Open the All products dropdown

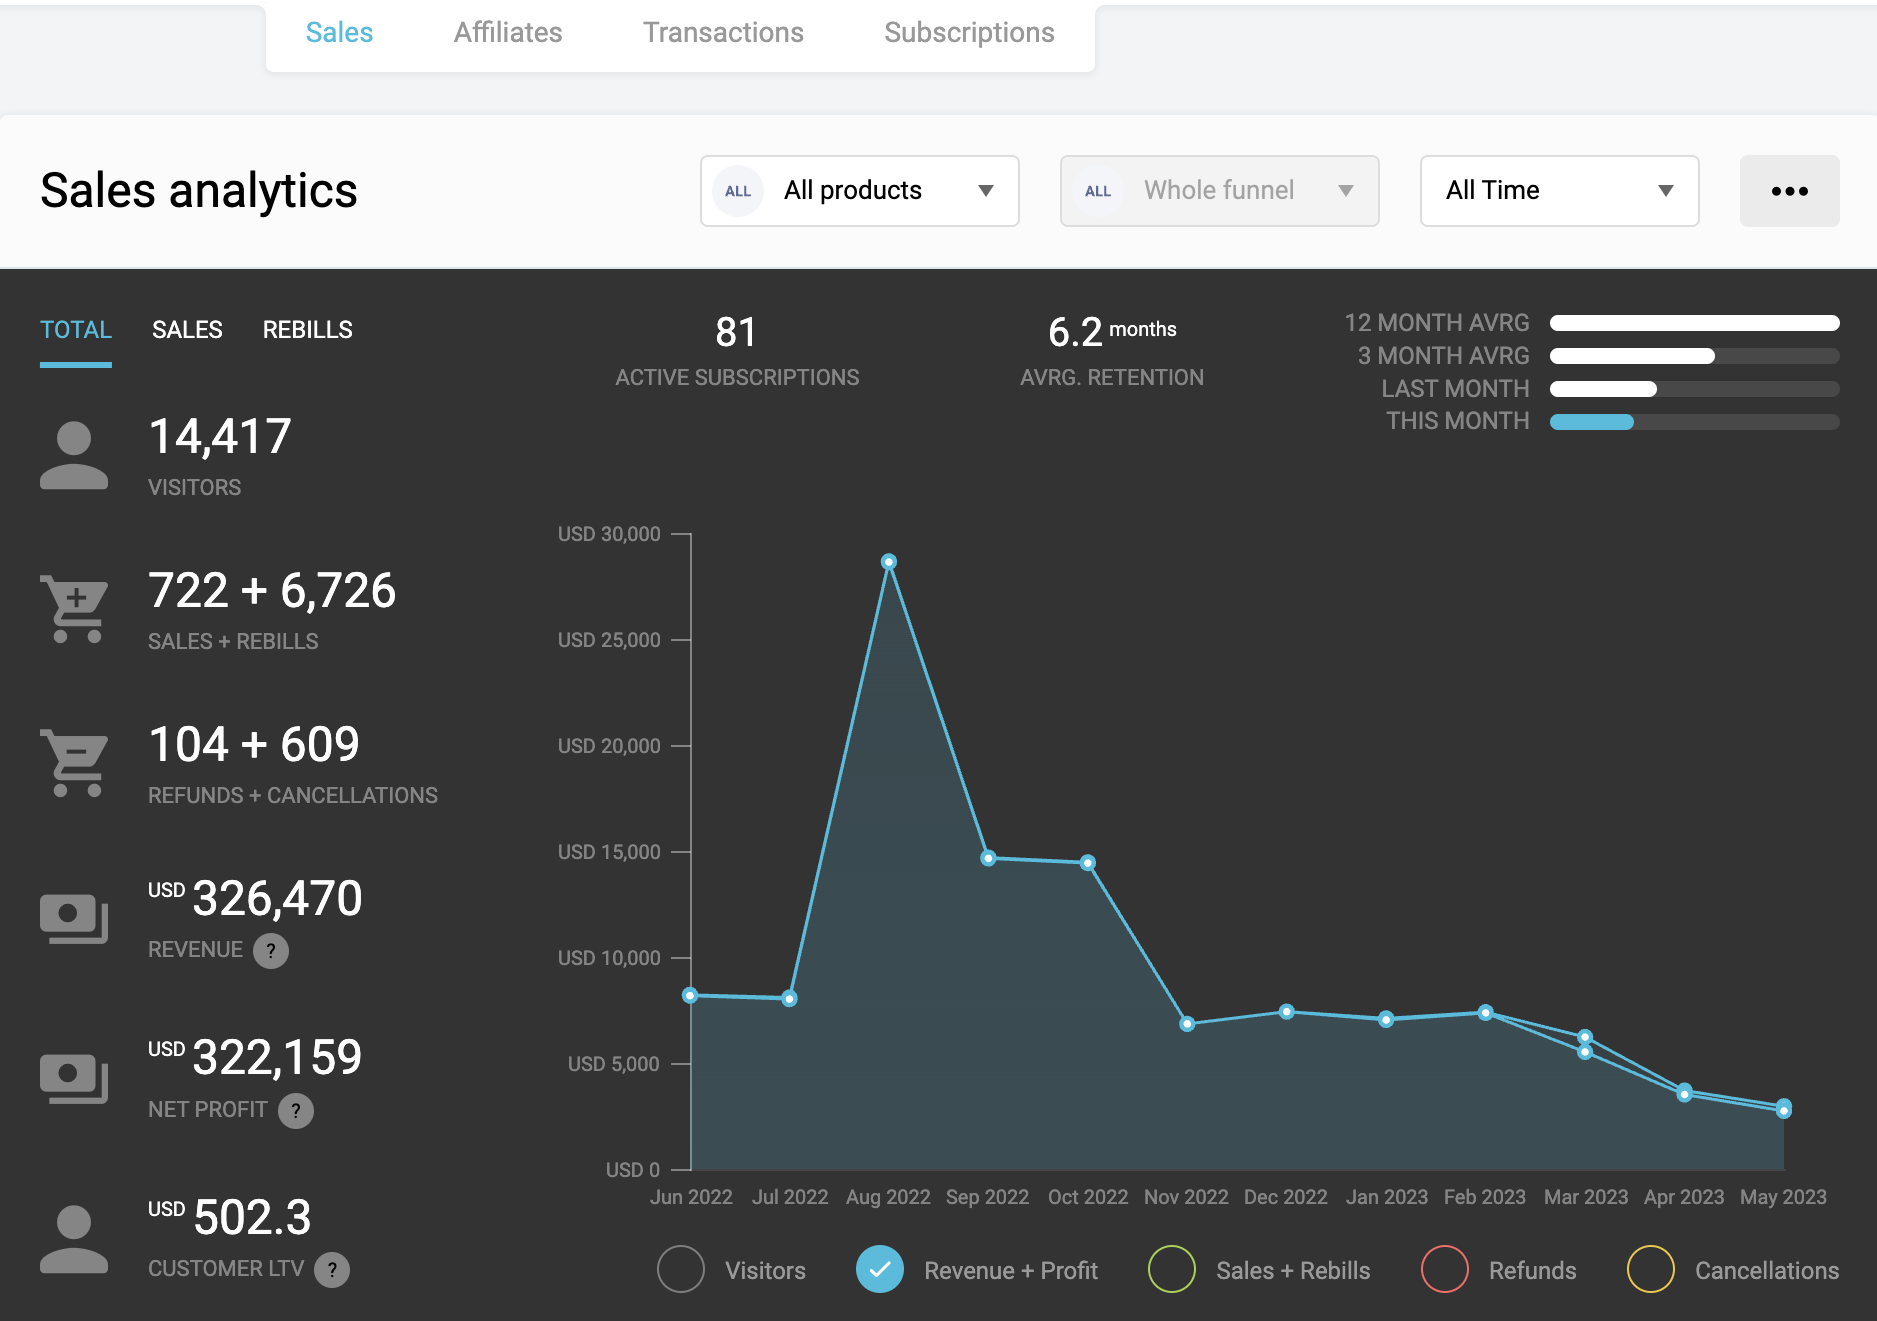click(859, 191)
